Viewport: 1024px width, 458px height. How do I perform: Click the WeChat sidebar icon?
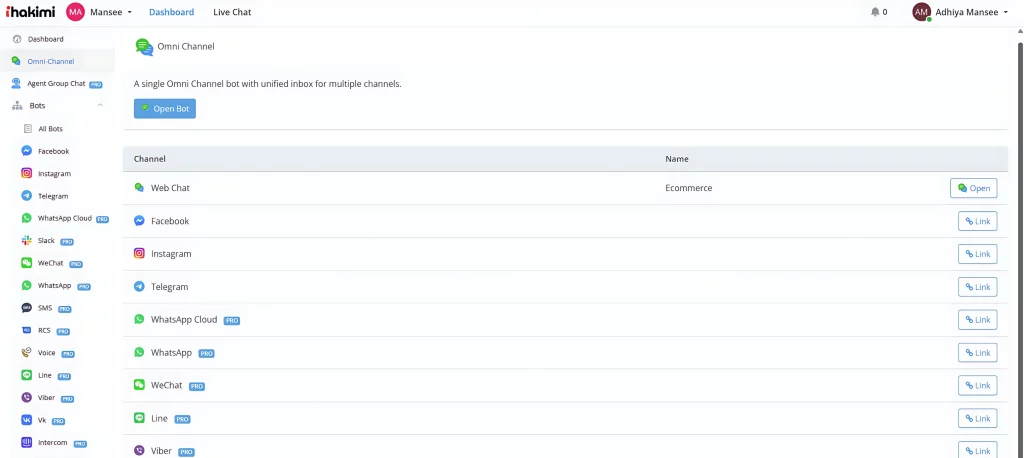27,263
